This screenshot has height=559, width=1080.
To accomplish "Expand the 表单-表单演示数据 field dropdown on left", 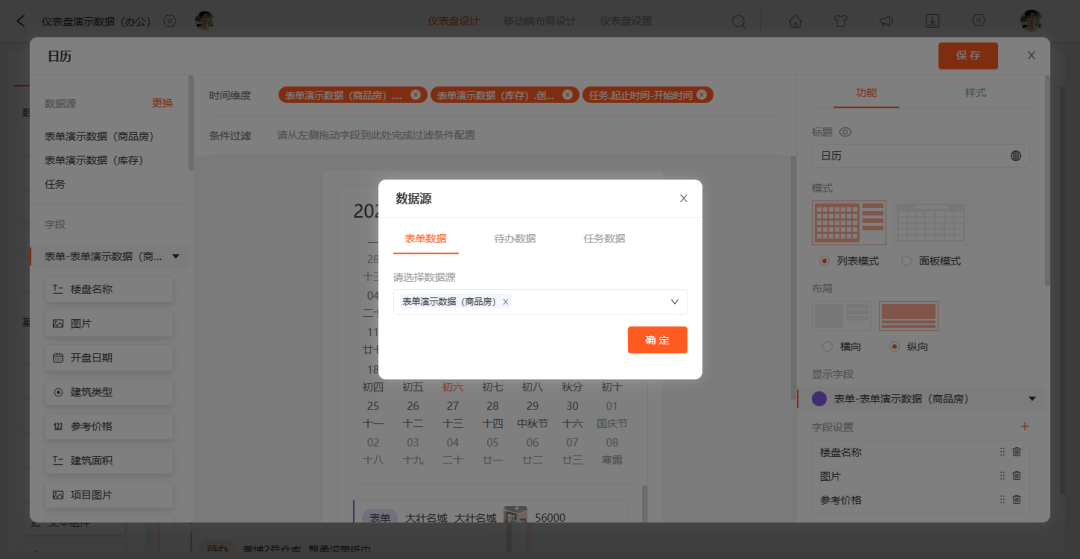I will pyautogui.click(x=176, y=256).
